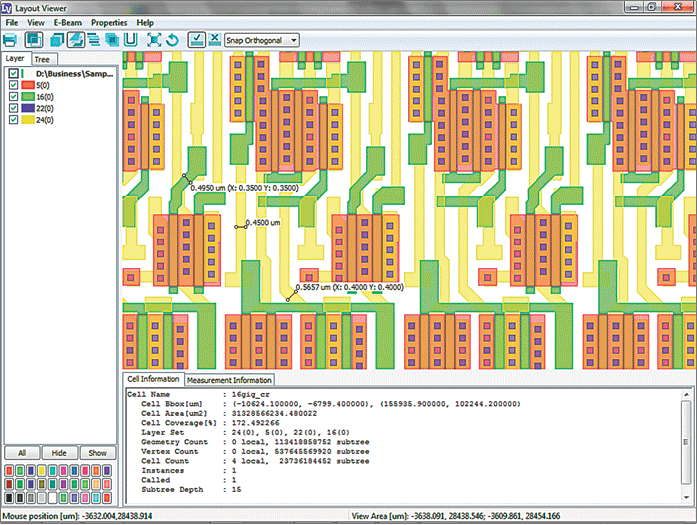Select the 22(0) layer name
This screenshot has width=697, height=525.
pos(44,108)
